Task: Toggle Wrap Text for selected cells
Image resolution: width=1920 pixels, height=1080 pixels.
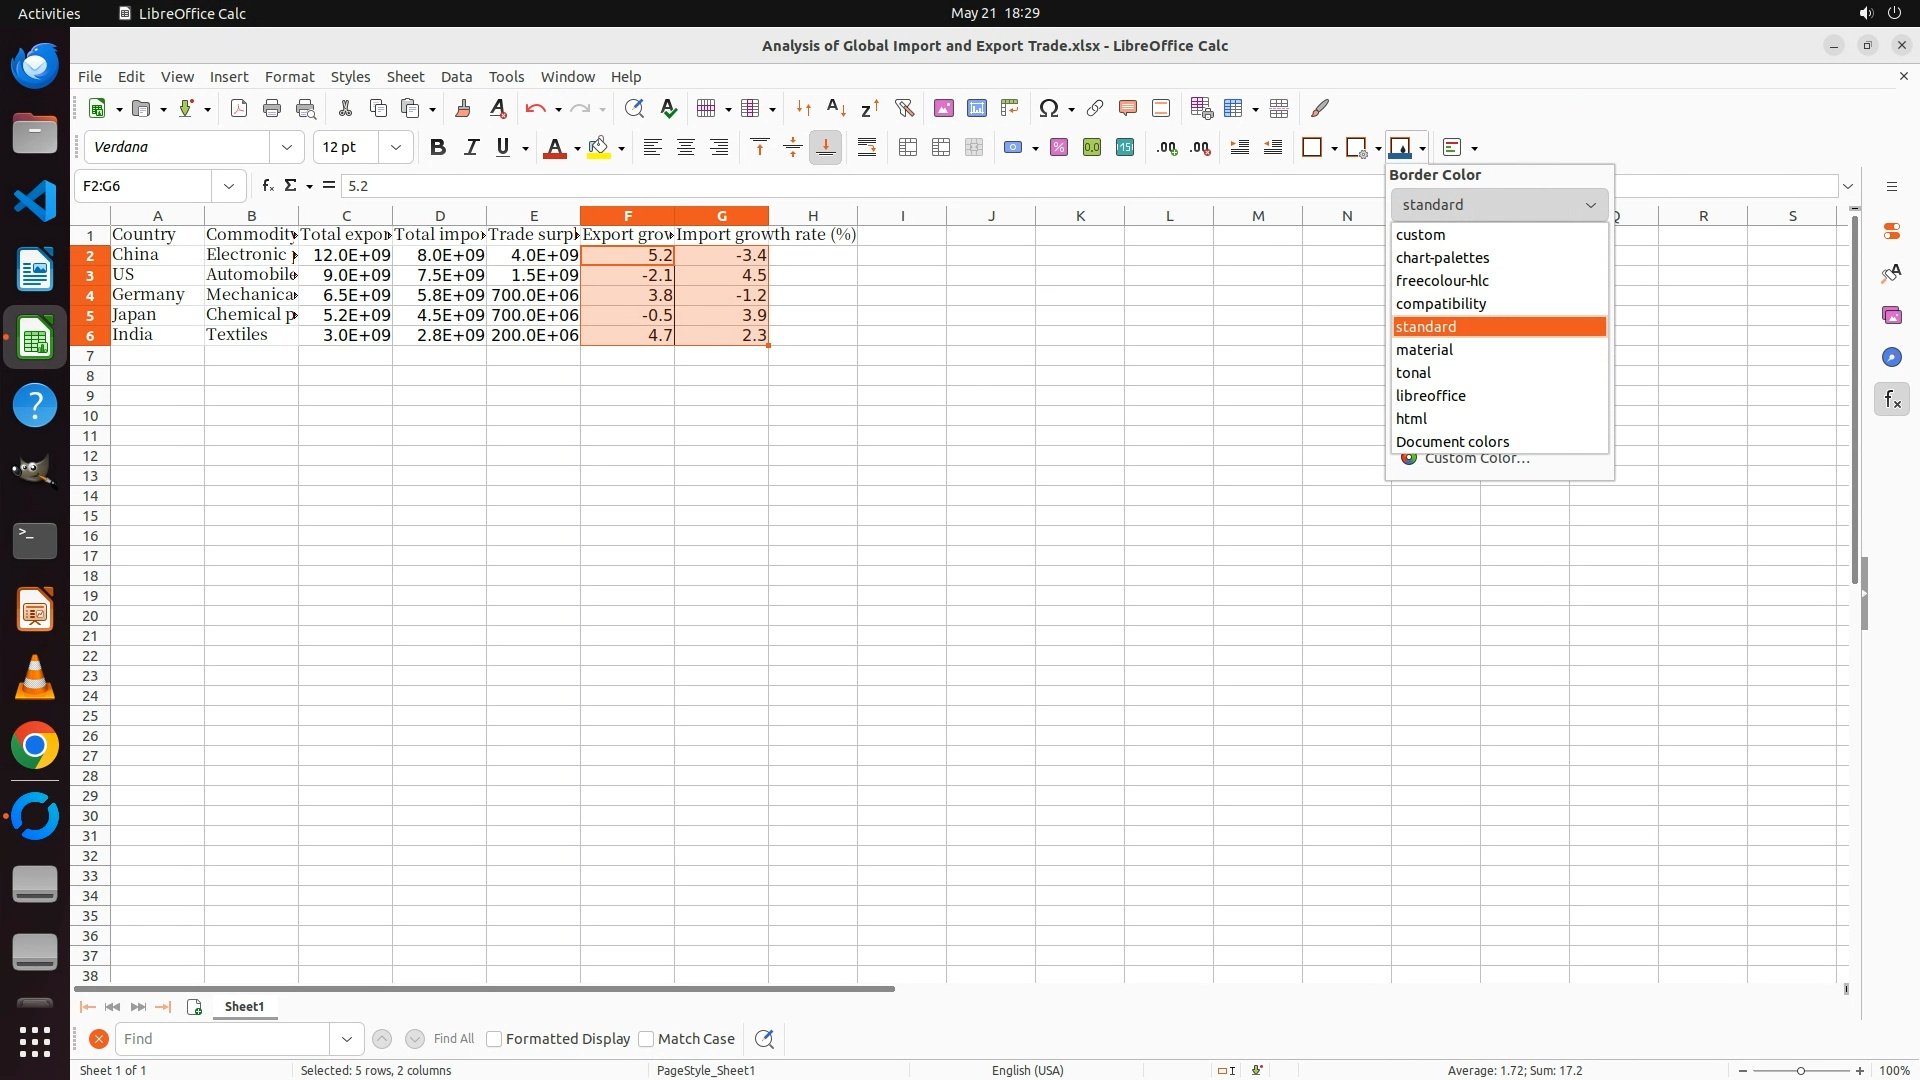Action: pos(867,148)
